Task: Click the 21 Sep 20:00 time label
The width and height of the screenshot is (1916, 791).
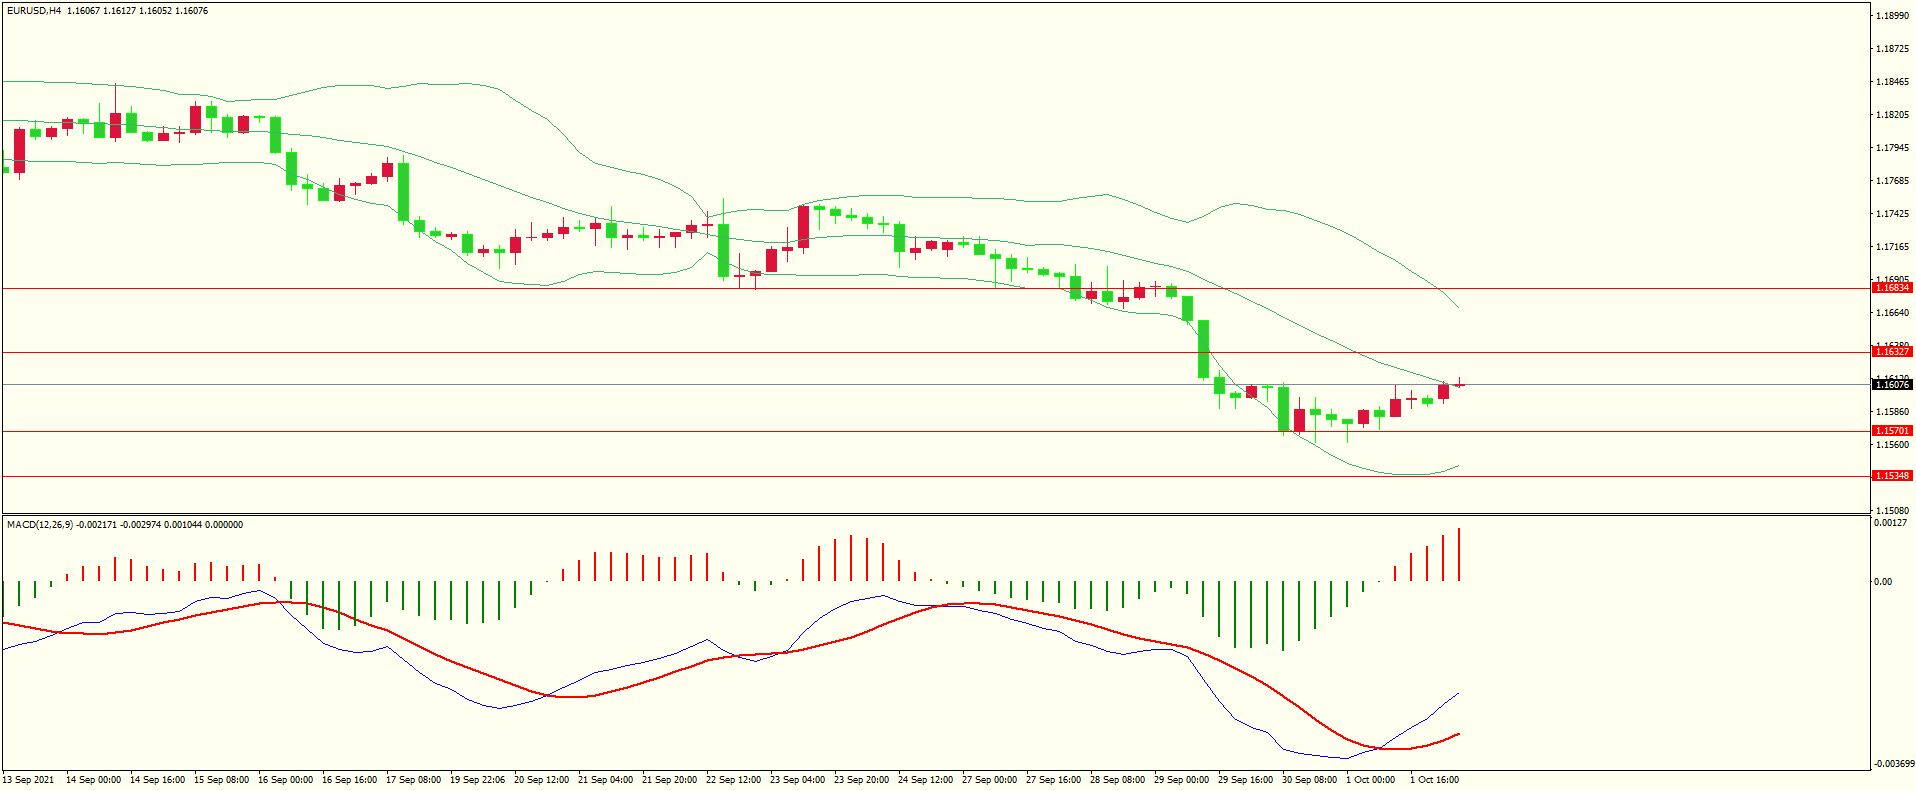Action: click(x=670, y=780)
